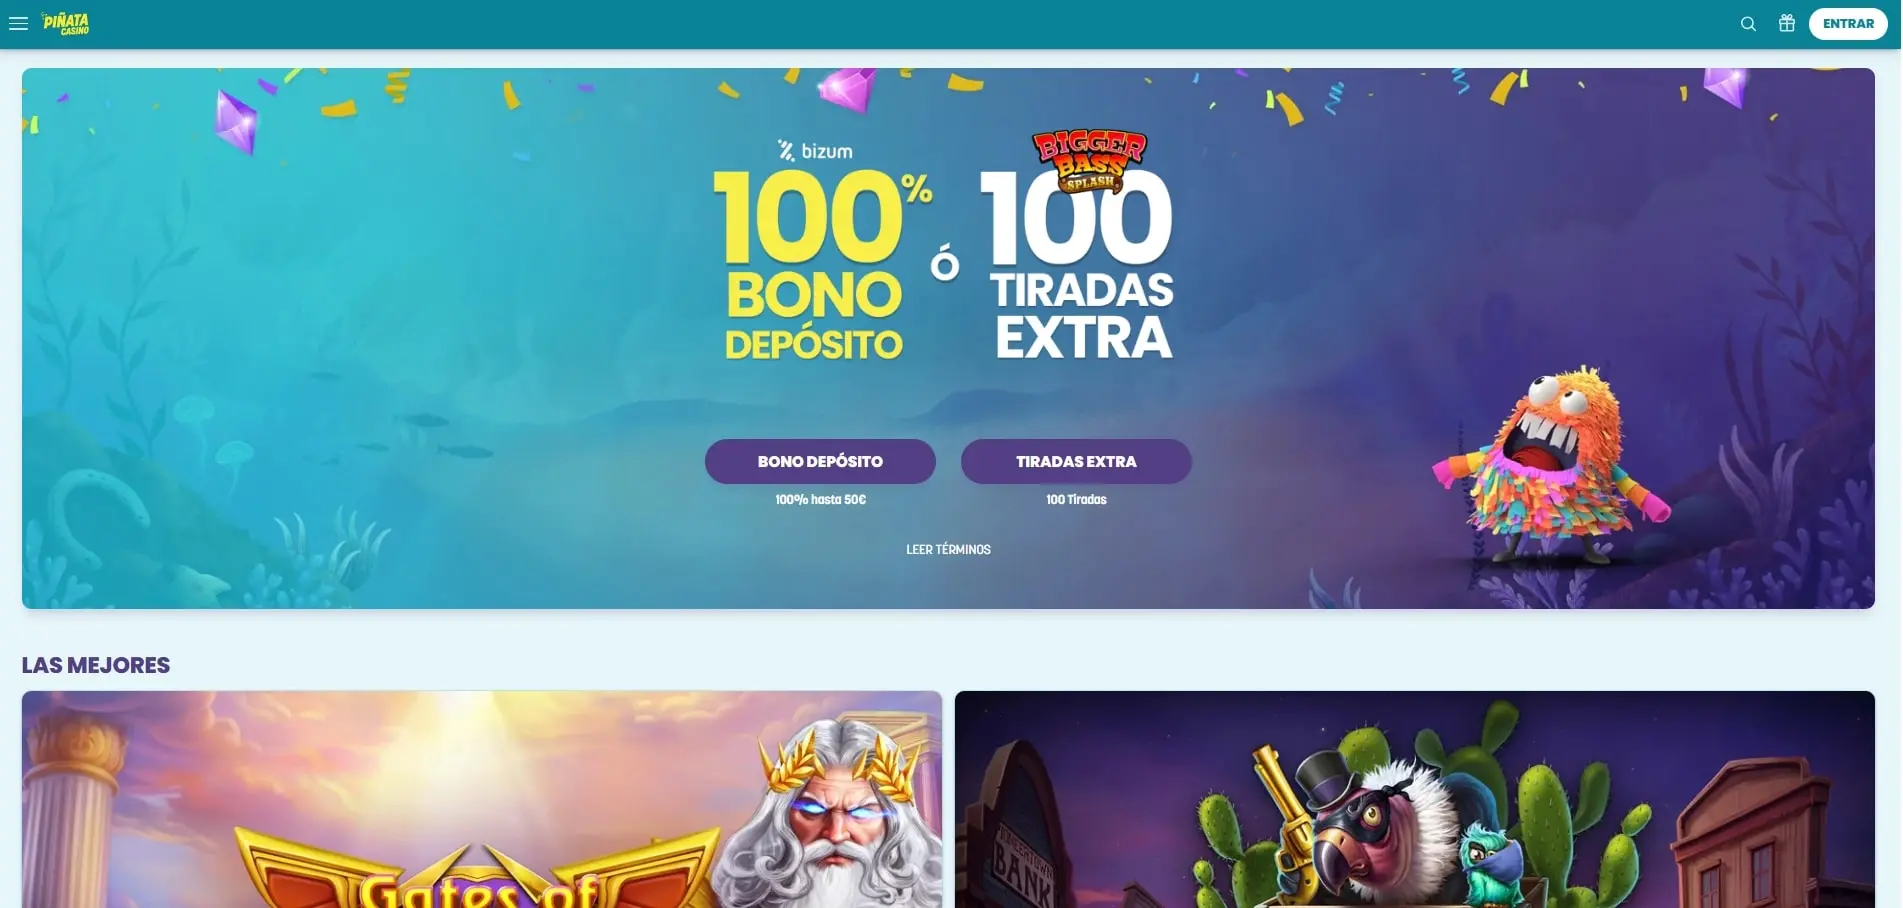
Task: Open the search magnifier icon
Action: 1748,24
